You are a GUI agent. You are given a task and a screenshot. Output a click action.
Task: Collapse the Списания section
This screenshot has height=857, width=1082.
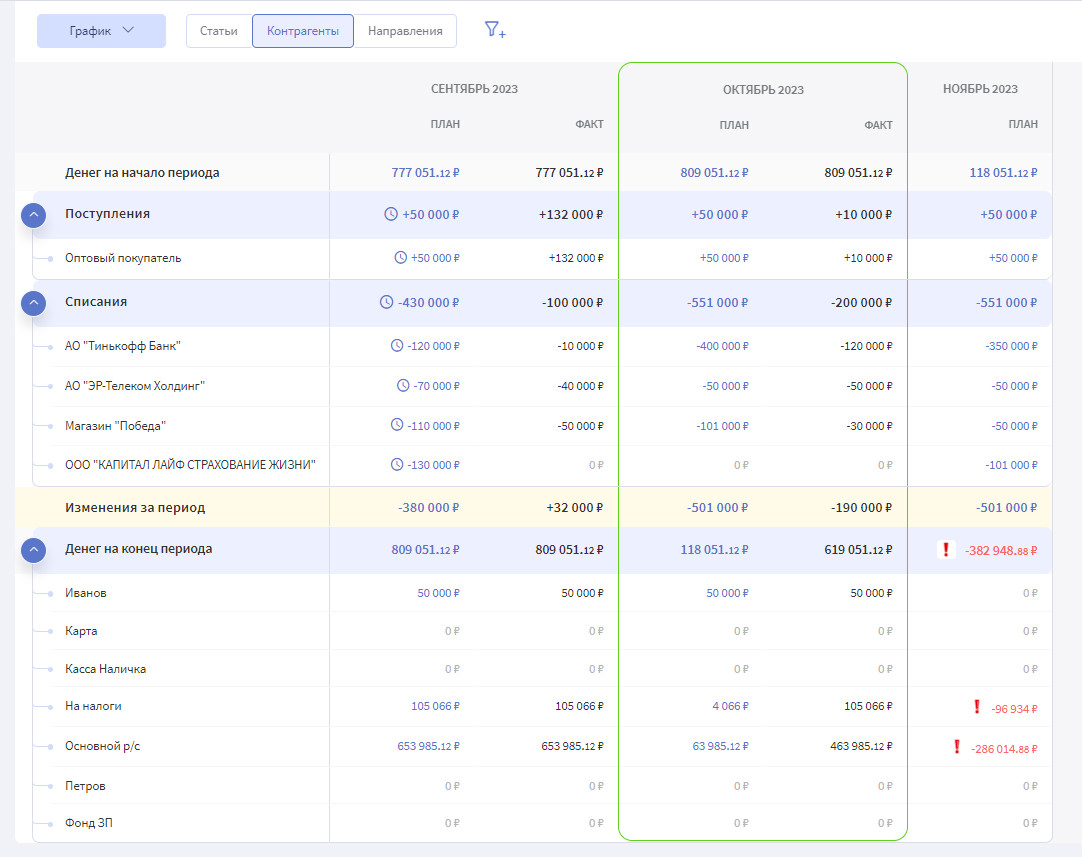(x=34, y=302)
